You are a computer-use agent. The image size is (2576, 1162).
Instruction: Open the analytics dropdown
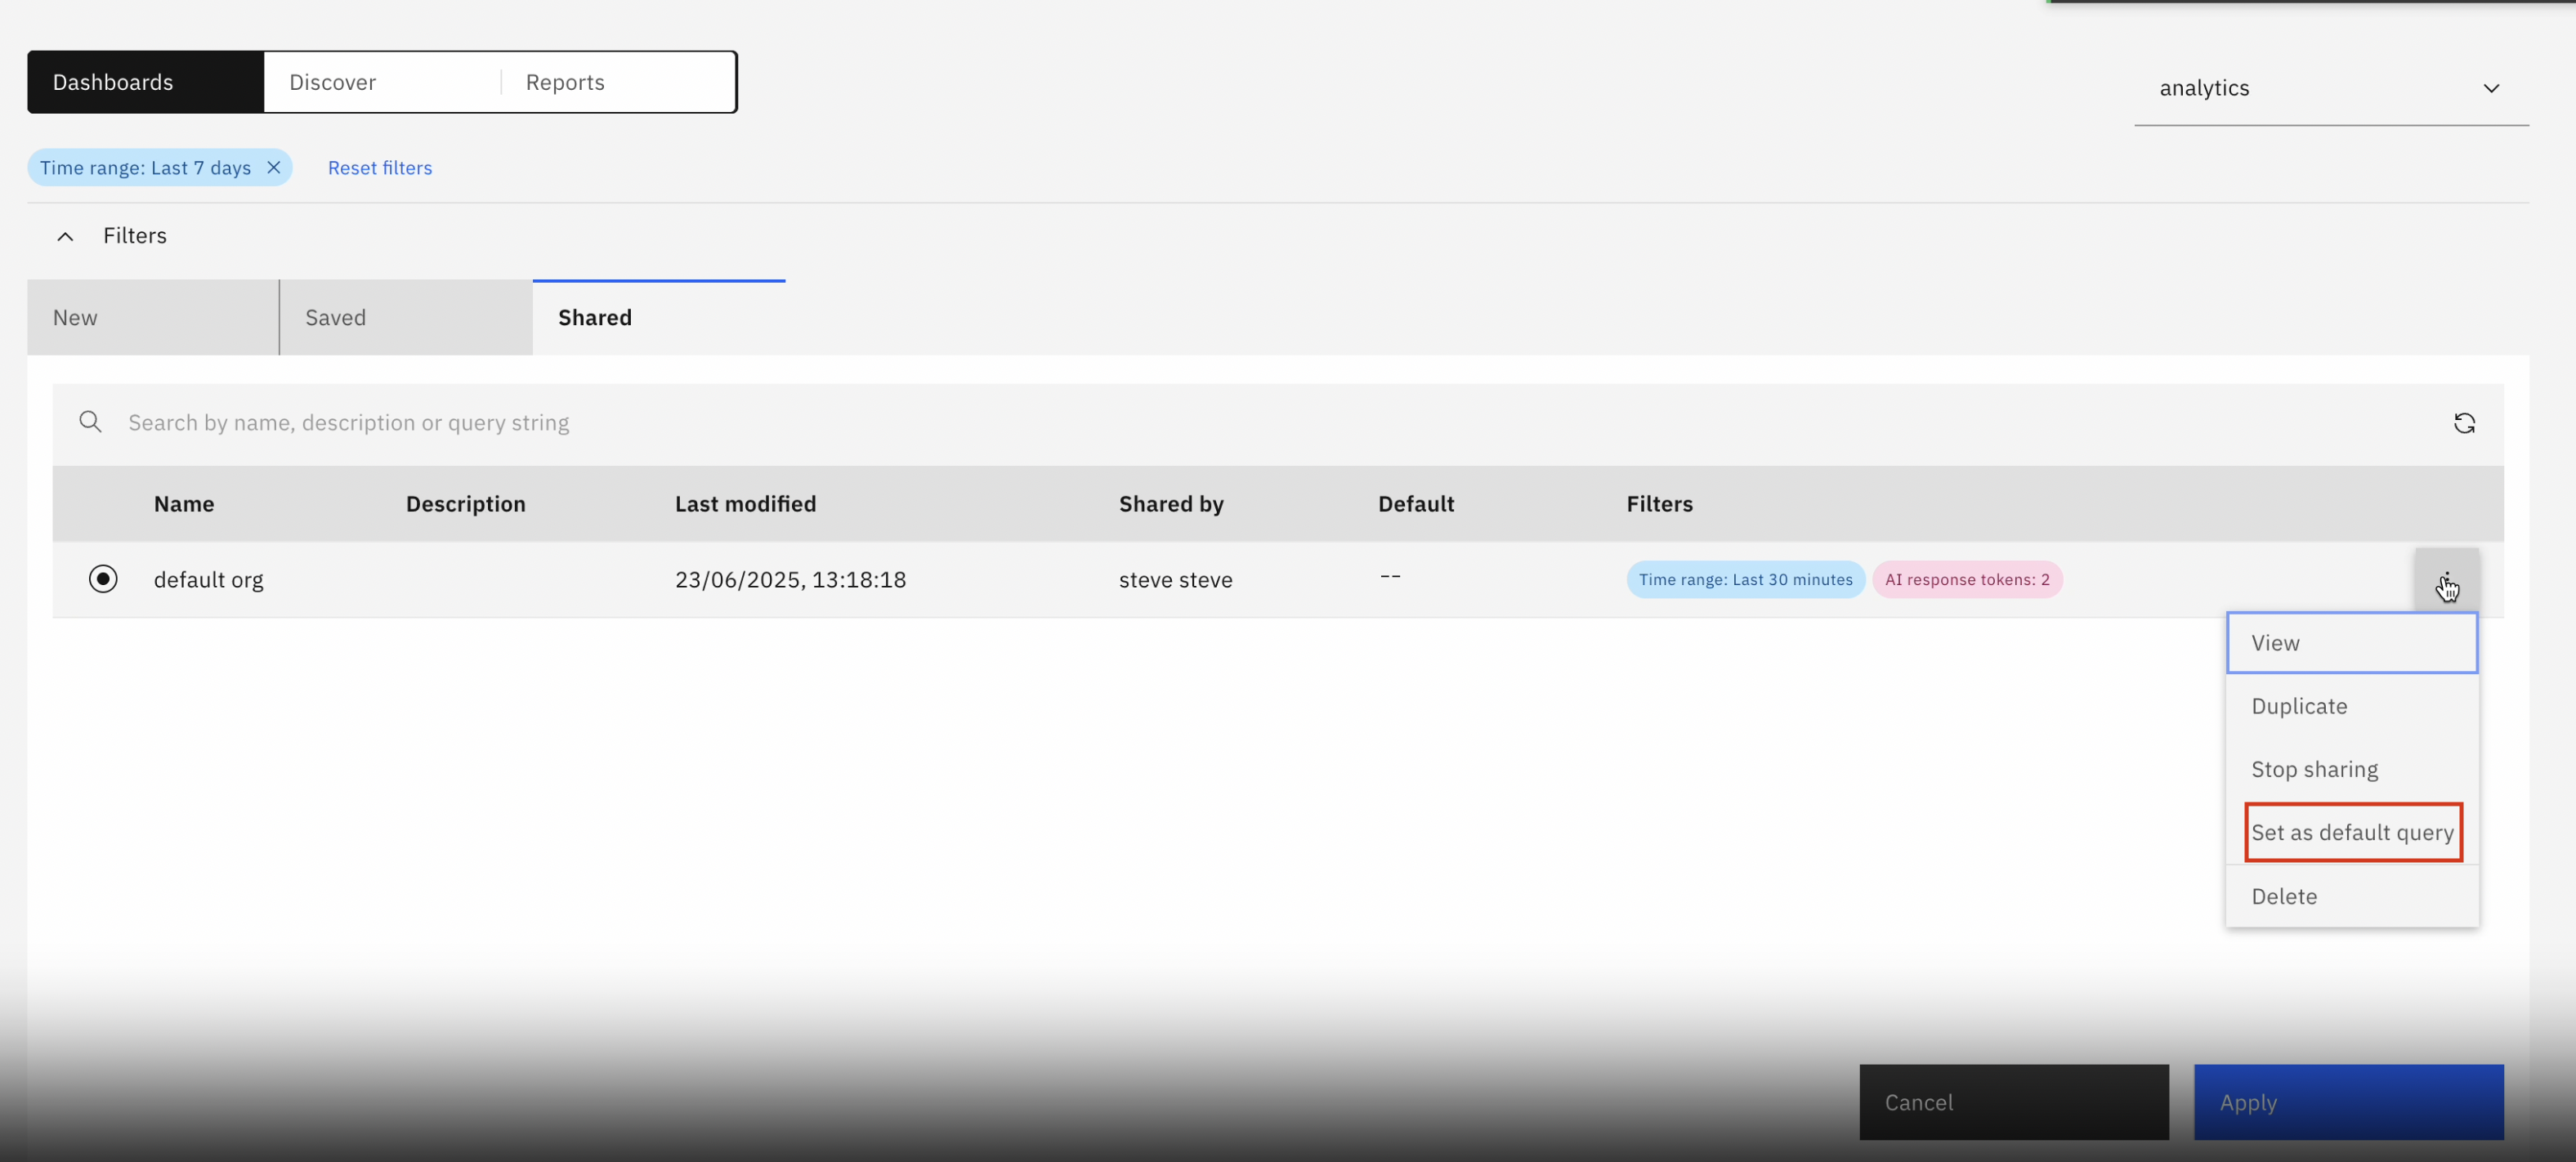pos(2330,88)
